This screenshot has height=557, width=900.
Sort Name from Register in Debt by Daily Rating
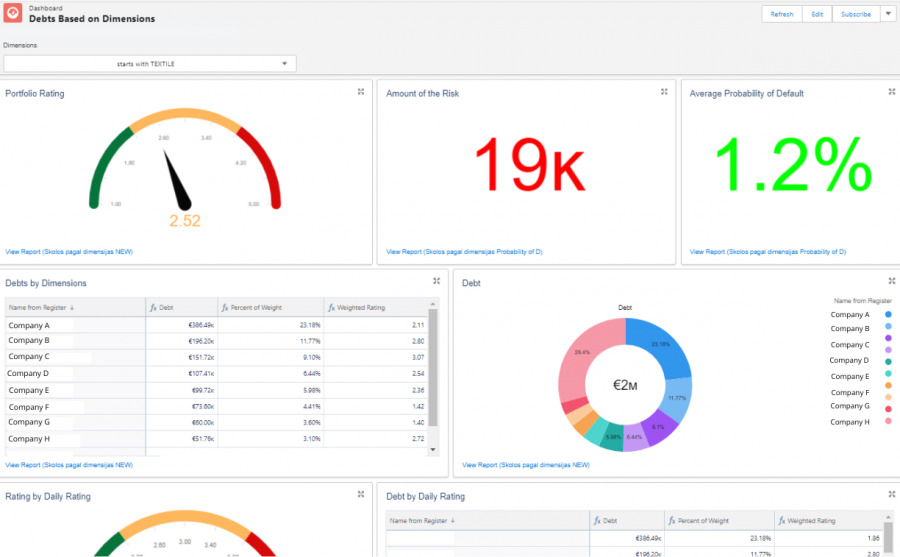487,521
